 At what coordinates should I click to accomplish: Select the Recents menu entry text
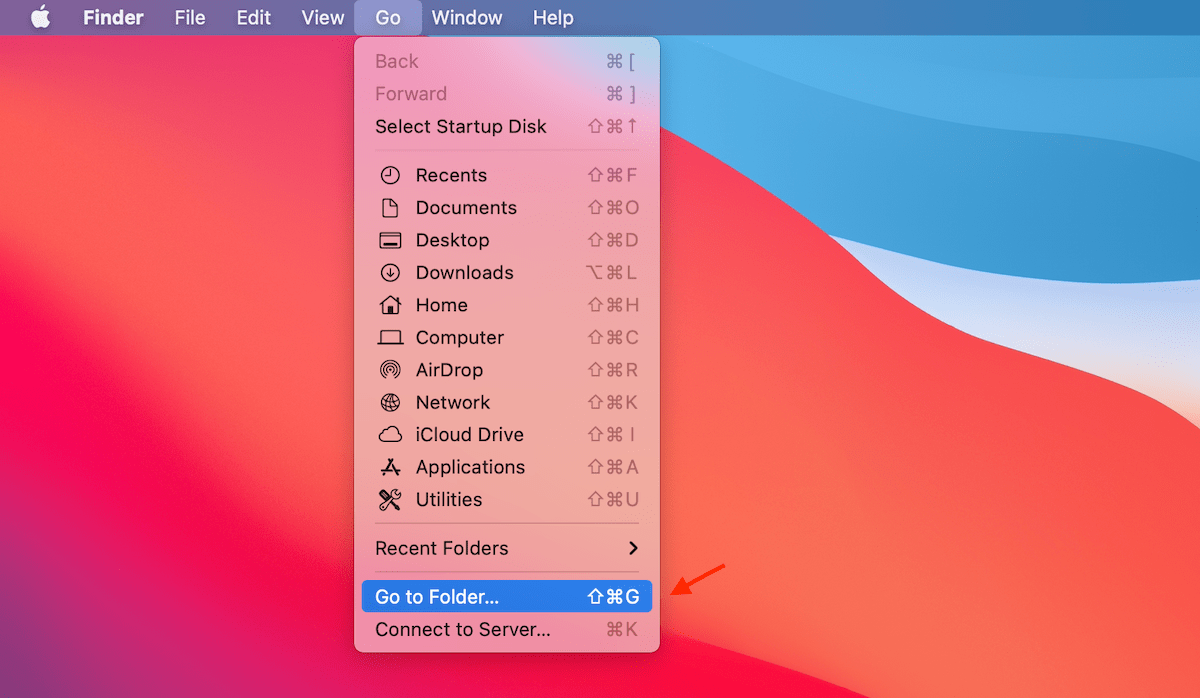(x=451, y=175)
